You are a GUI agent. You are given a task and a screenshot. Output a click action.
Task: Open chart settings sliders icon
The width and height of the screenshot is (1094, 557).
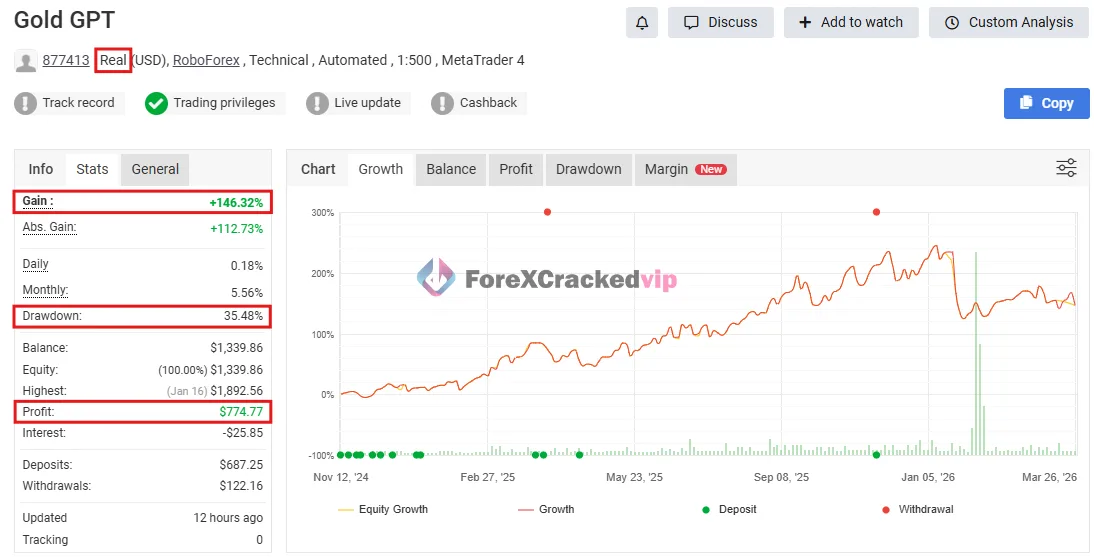tap(1066, 168)
